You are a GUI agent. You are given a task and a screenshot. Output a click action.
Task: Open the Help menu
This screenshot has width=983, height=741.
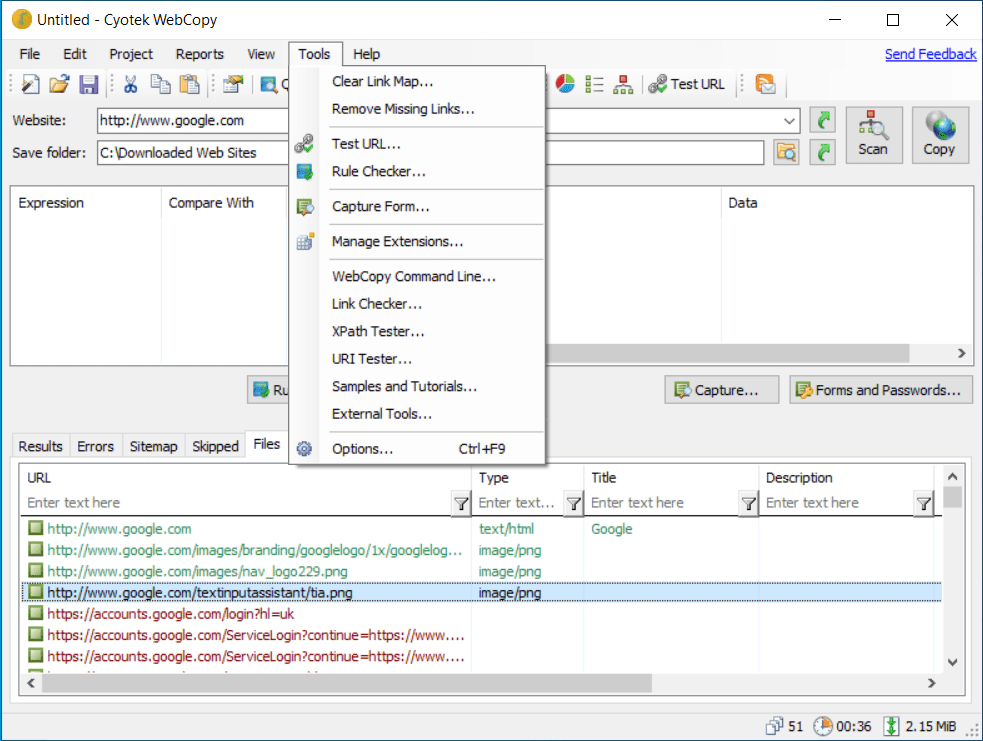pos(366,54)
